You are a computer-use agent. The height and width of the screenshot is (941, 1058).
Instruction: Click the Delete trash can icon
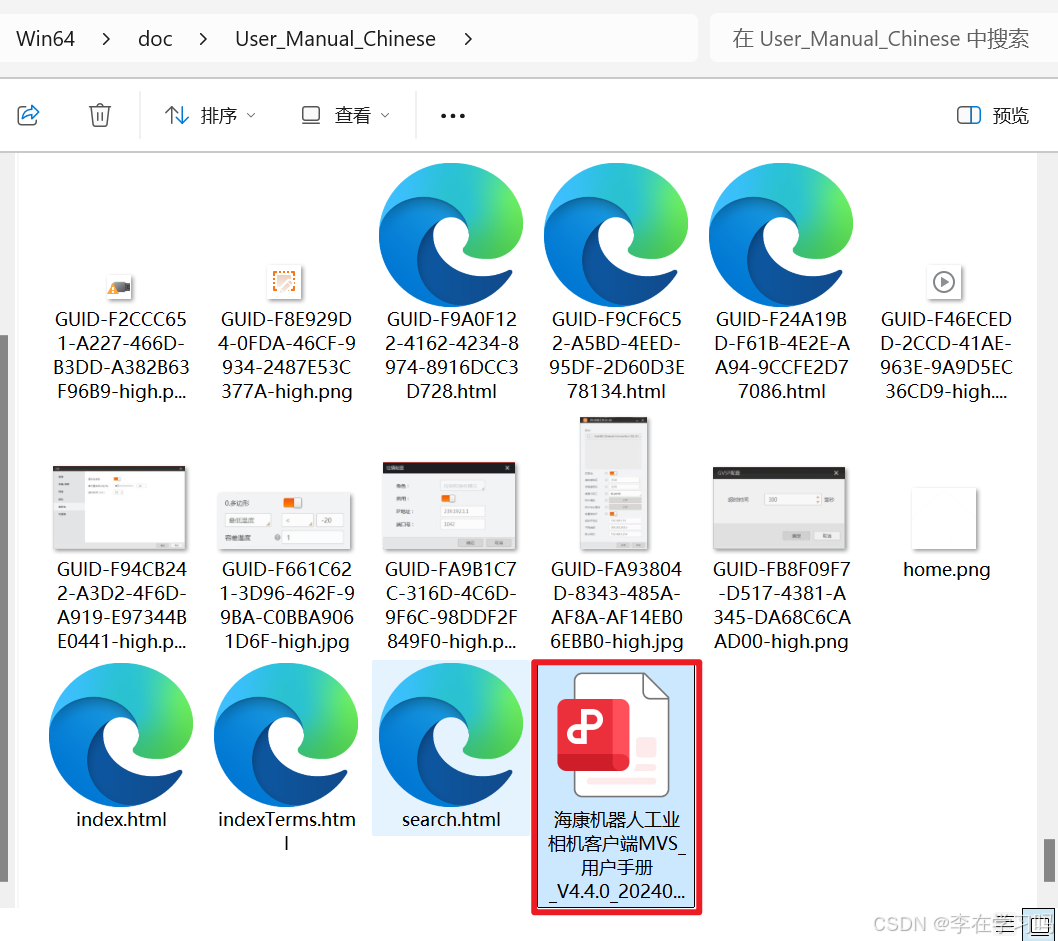click(x=100, y=115)
